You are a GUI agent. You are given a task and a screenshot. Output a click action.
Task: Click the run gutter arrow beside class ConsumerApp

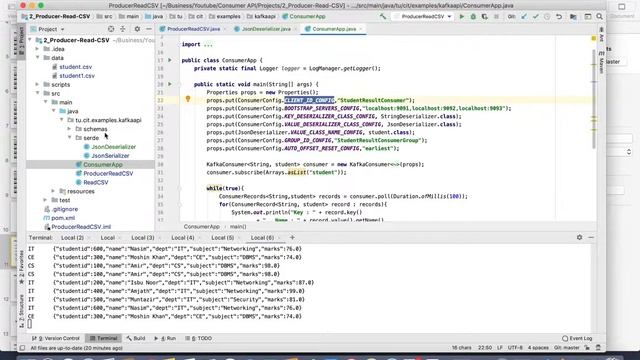170,60
